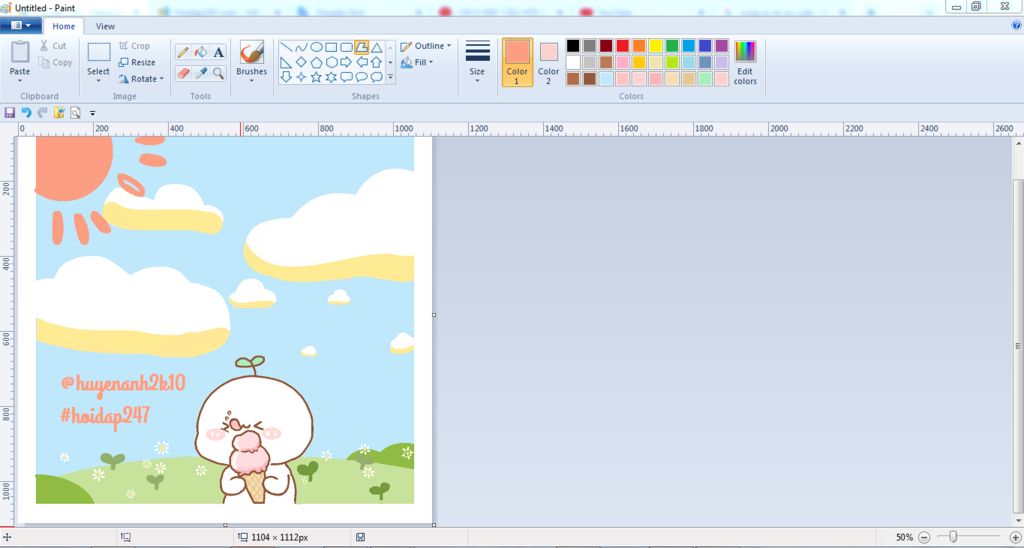The height and width of the screenshot is (548, 1024).
Task: Select the Eraser tool
Action: pyautogui.click(x=183, y=73)
